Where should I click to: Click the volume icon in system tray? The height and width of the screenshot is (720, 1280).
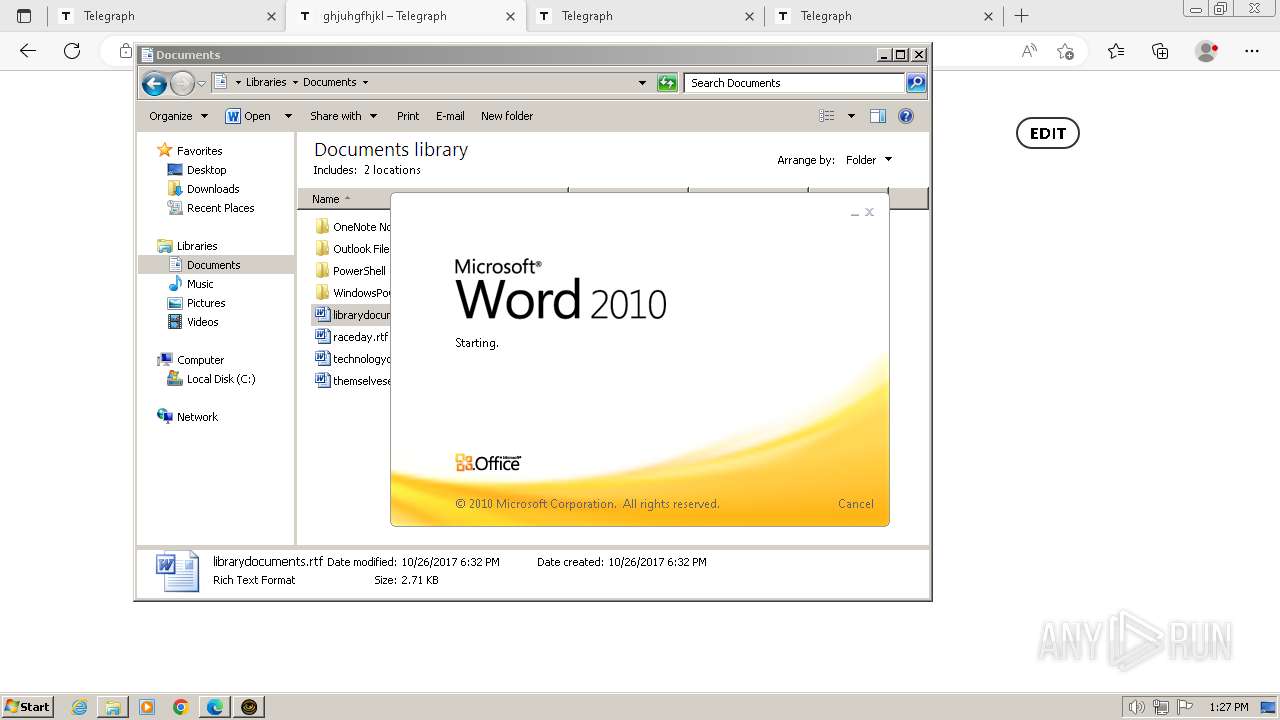pos(1136,707)
